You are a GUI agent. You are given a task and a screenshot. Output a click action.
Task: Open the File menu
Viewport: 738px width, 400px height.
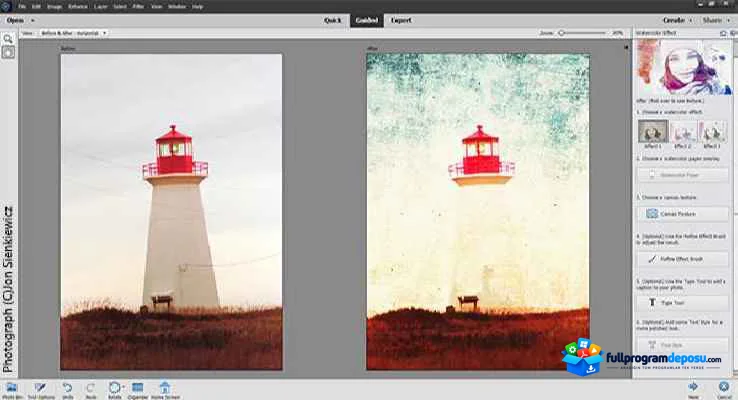[x=22, y=7]
